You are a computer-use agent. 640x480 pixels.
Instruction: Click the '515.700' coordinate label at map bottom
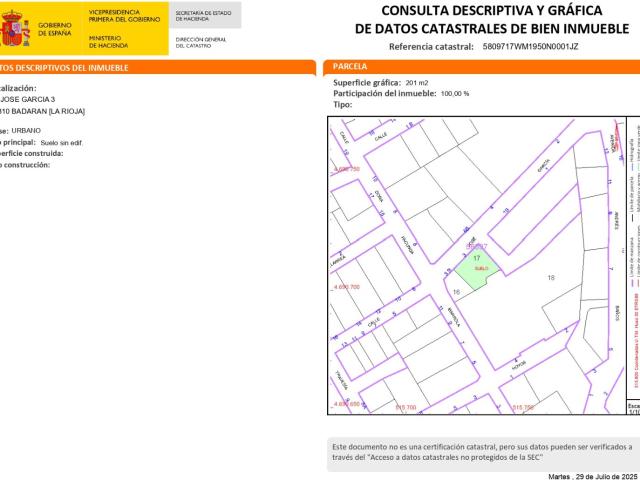(x=406, y=407)
